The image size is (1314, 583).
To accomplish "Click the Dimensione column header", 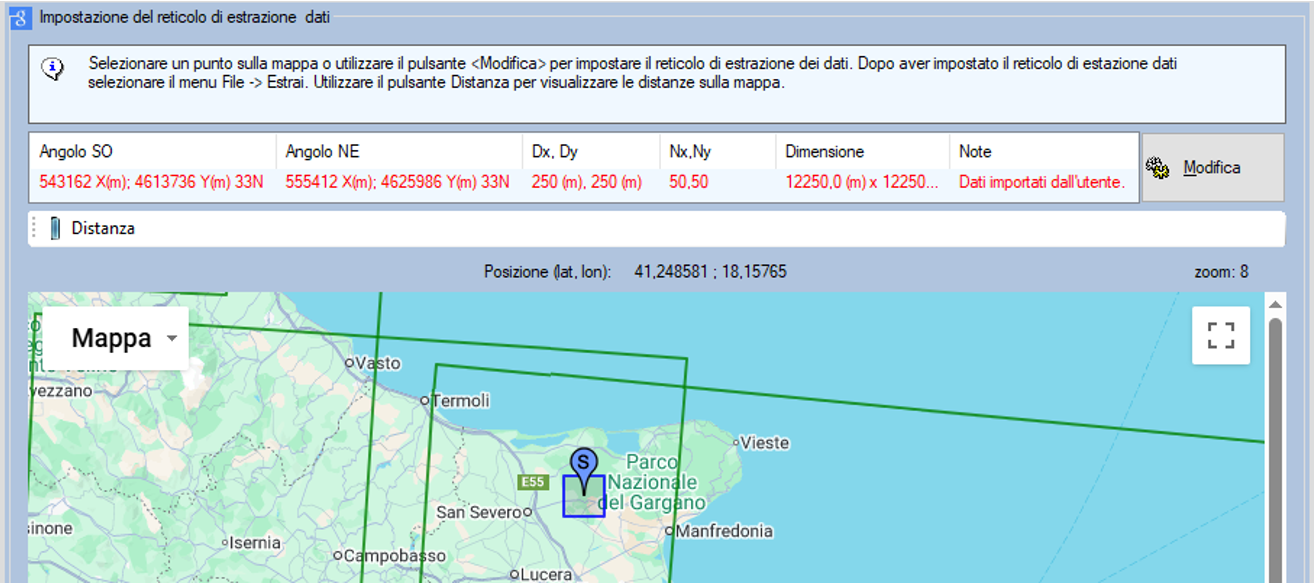I will pos(824,152).
